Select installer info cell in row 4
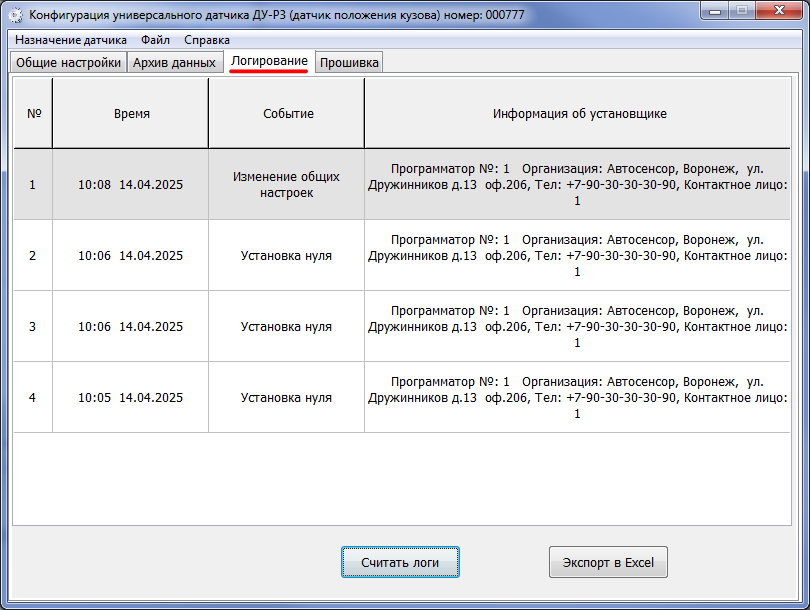Viewport: 810px width, 610px height. click(578, 397)
